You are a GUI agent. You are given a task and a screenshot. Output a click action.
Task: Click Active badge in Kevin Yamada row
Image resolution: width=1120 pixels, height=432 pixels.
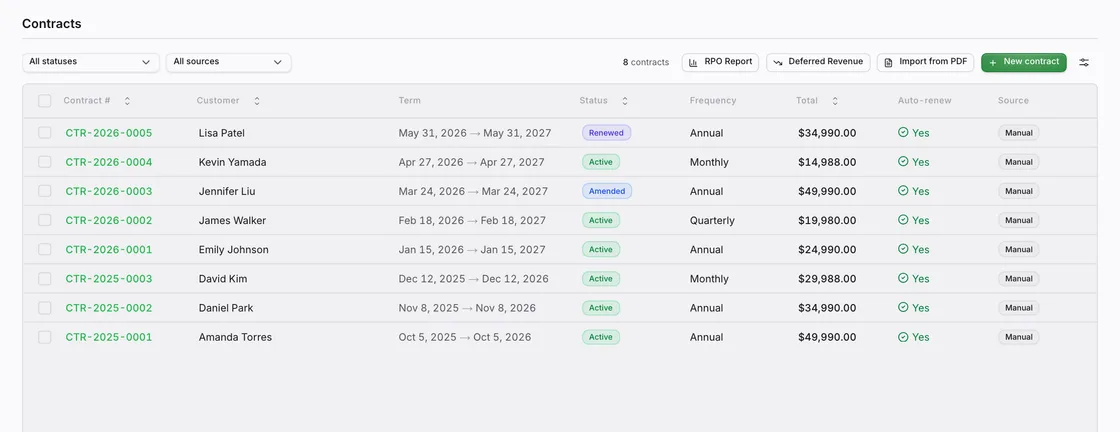(x=601, y=162)
